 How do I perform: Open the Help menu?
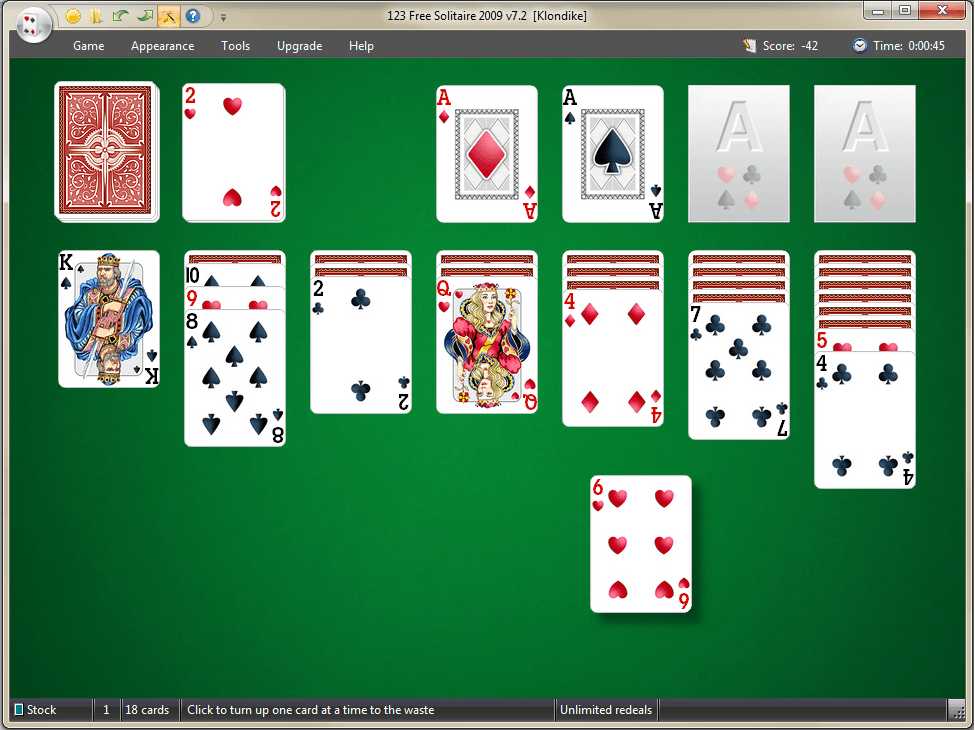pyautogui.click(x=361, y=46)
